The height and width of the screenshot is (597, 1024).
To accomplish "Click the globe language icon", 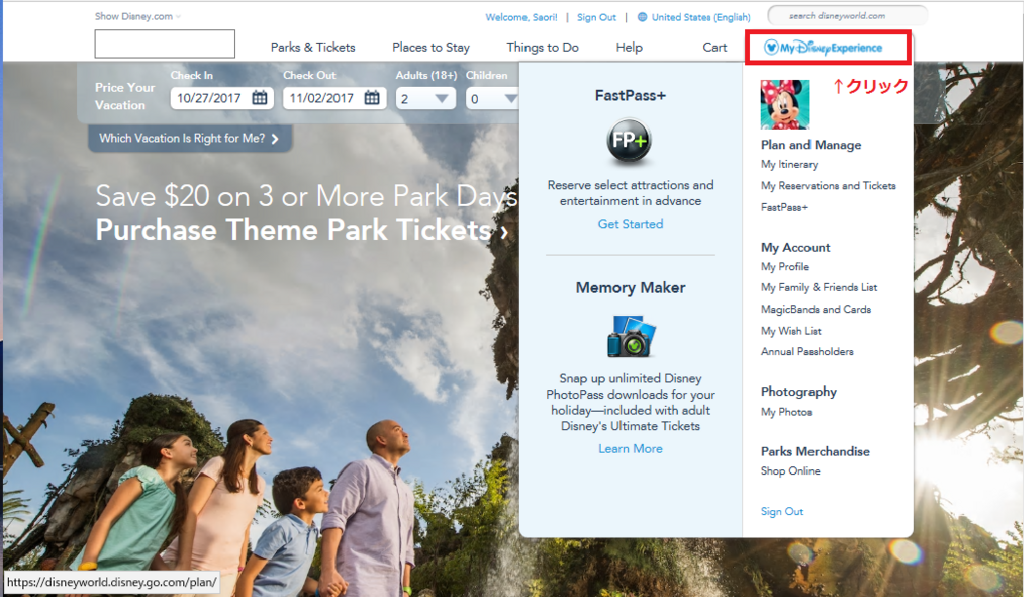I will pos(643,17).
